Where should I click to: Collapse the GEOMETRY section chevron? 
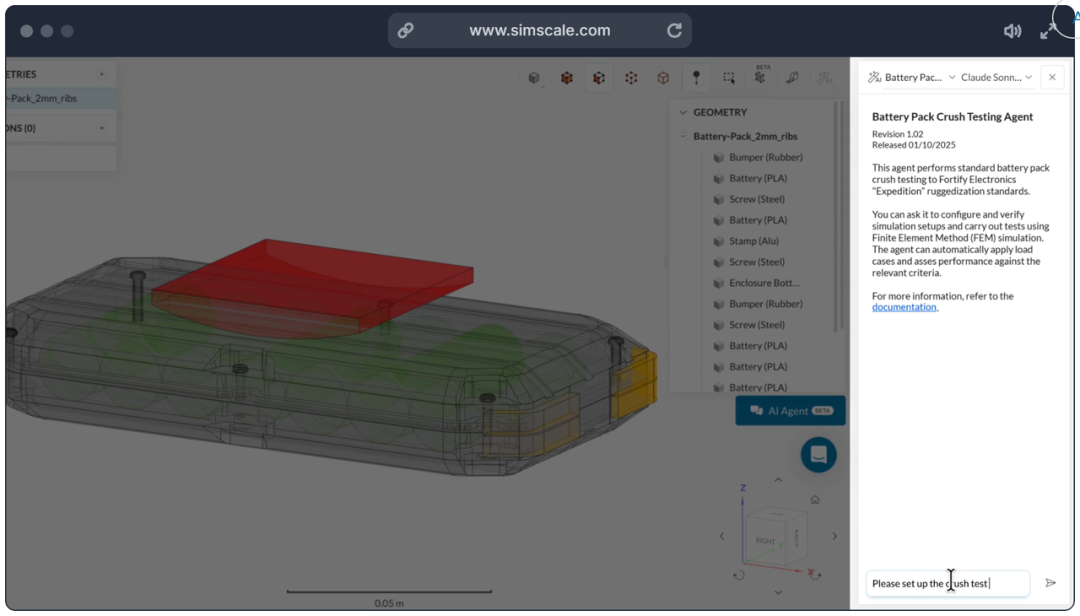[683, 112]
